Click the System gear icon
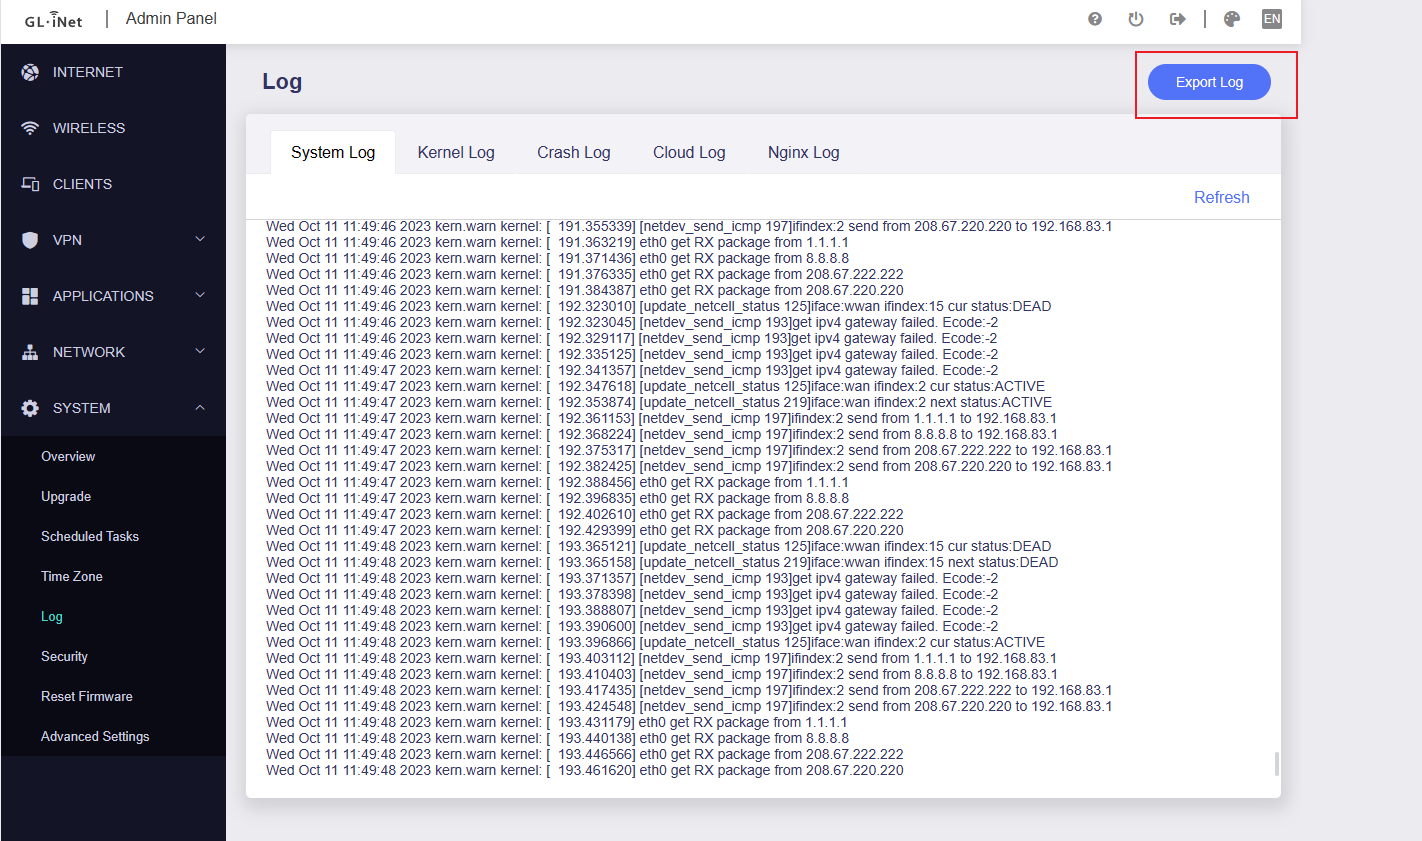Viewport: 1422px width, 841px height. tap(30, 408)
